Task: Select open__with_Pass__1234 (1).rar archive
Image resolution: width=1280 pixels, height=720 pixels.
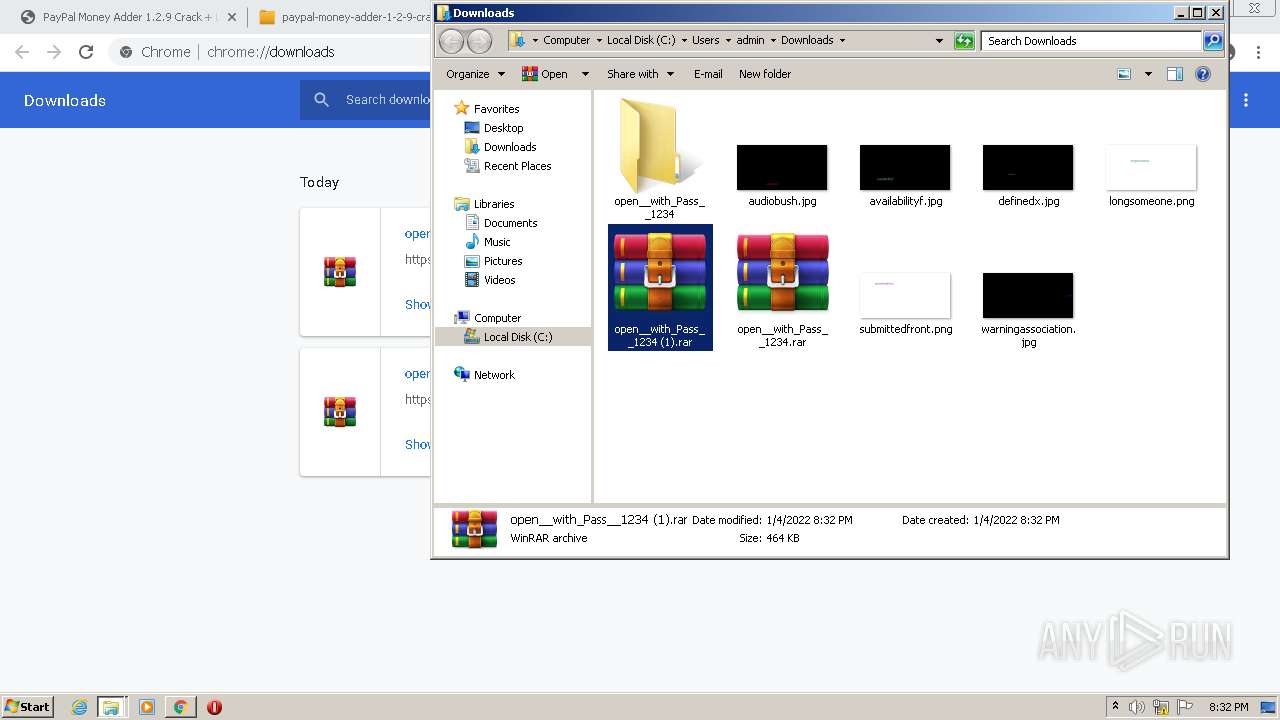Action: point(660,287)
